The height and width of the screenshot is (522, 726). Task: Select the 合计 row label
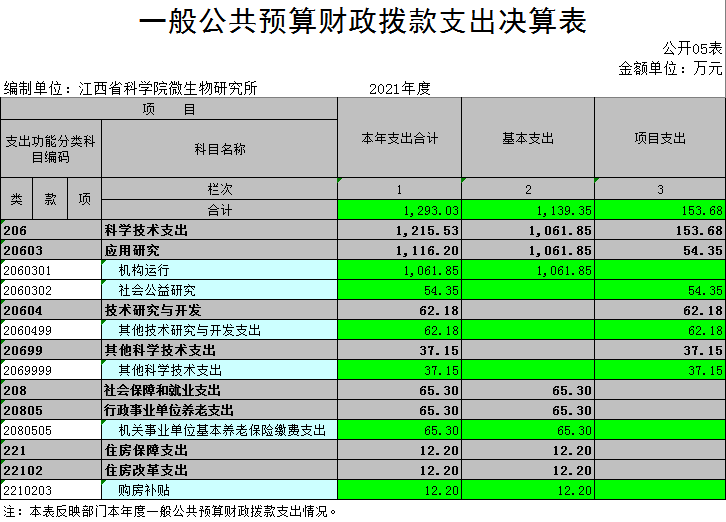(x=219, y=210)
